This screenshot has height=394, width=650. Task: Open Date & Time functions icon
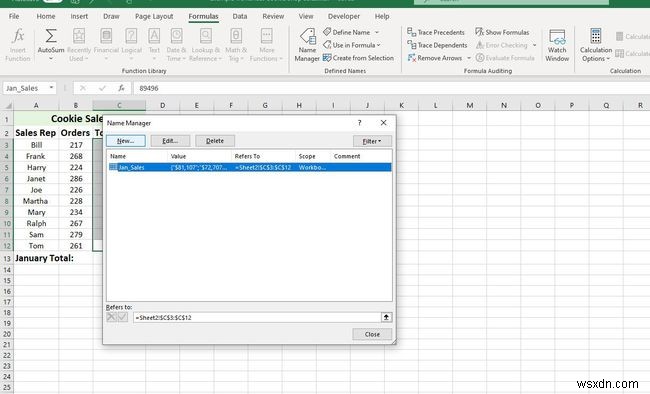coord(177,36)
